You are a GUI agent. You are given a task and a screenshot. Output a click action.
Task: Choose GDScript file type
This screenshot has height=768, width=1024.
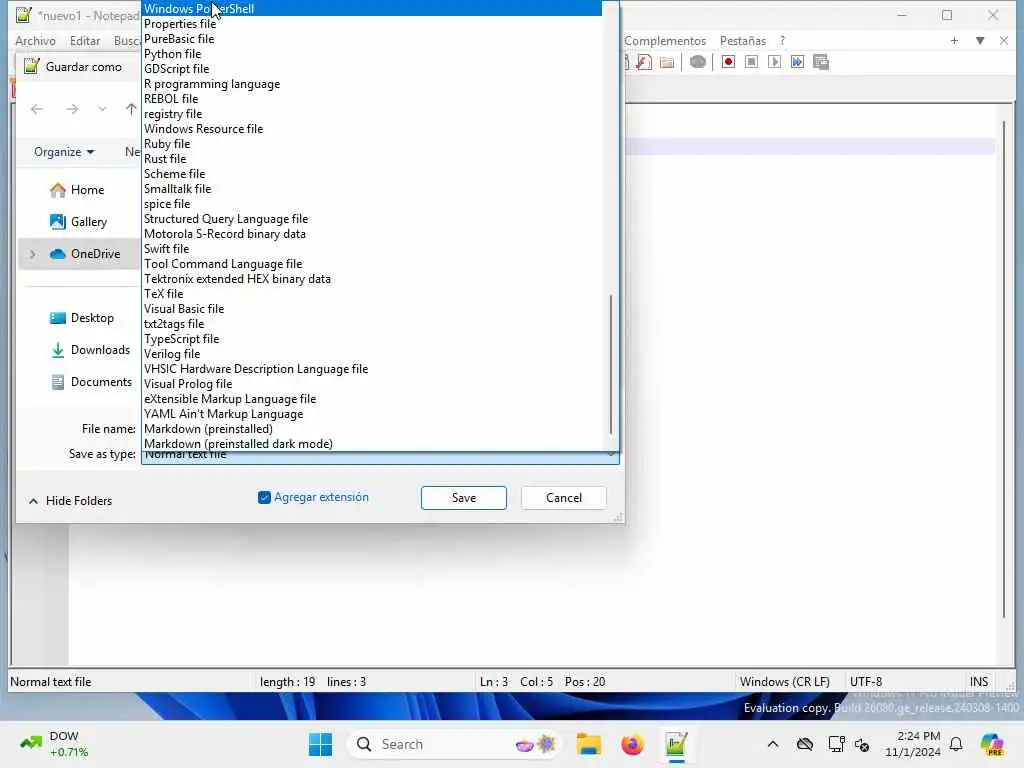(372, 69)
